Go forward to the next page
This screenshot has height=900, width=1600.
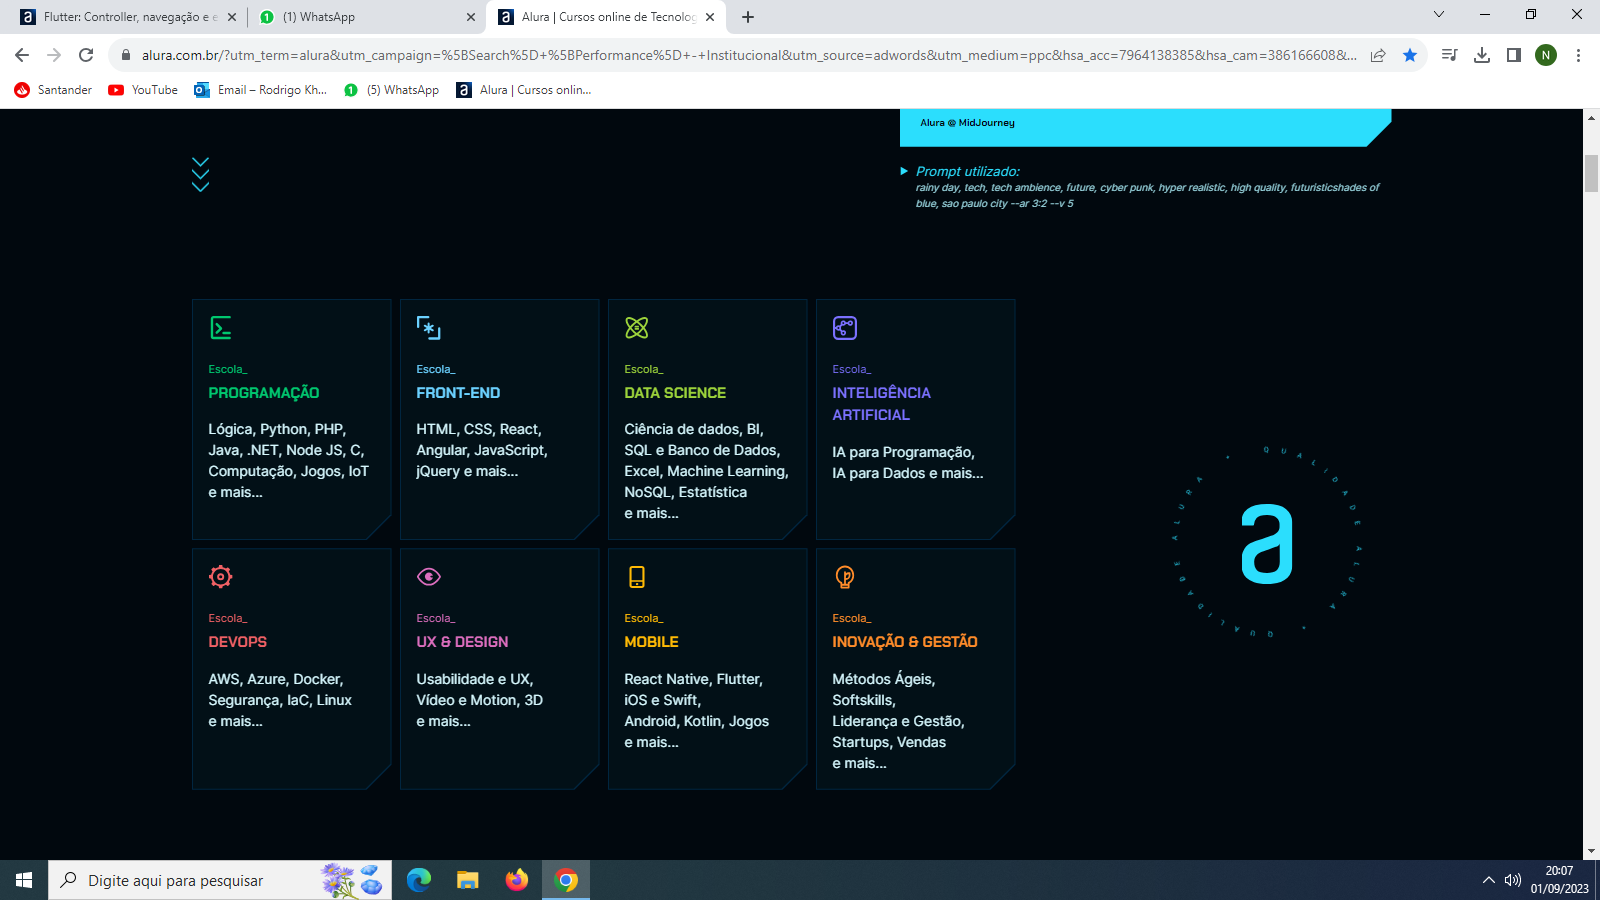pos(54,55)
